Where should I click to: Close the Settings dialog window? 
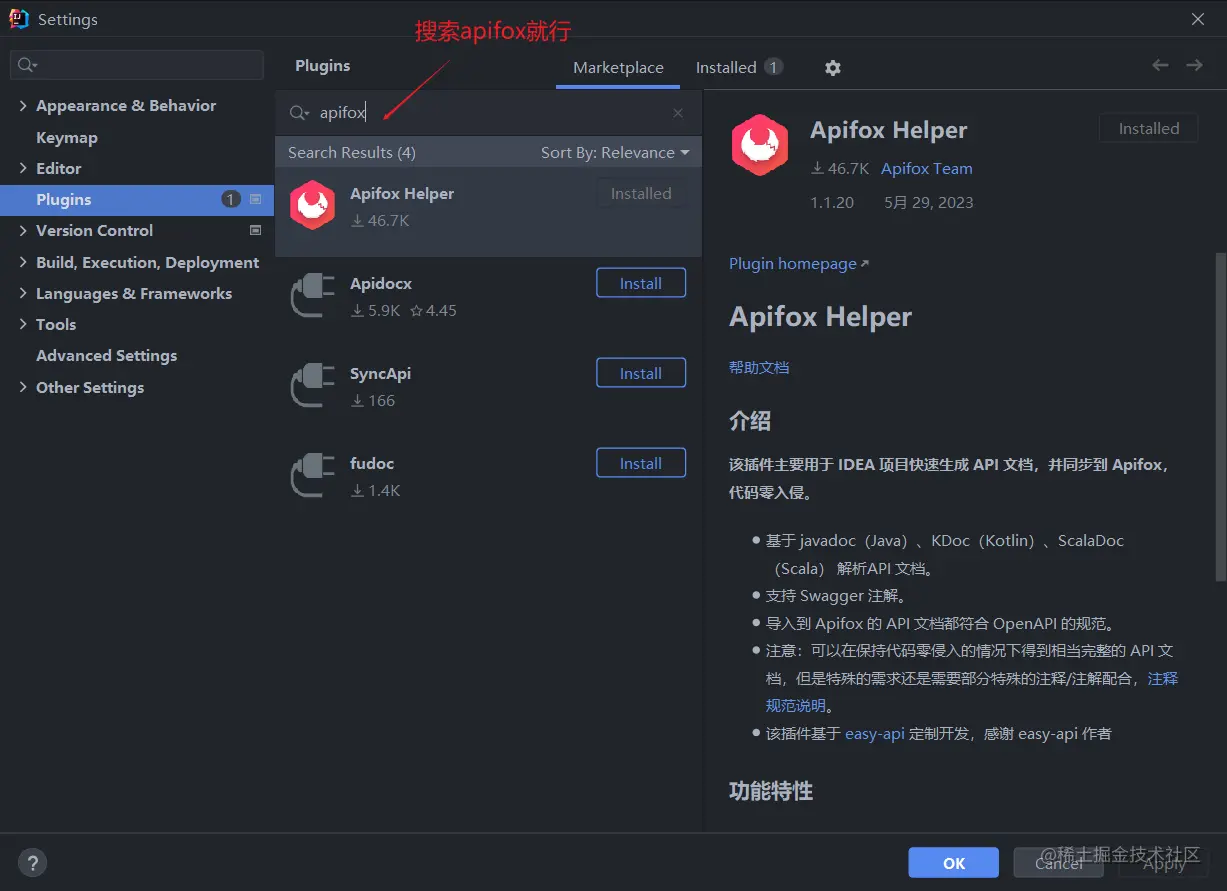pyautogui.click(x=1198, y=19)
